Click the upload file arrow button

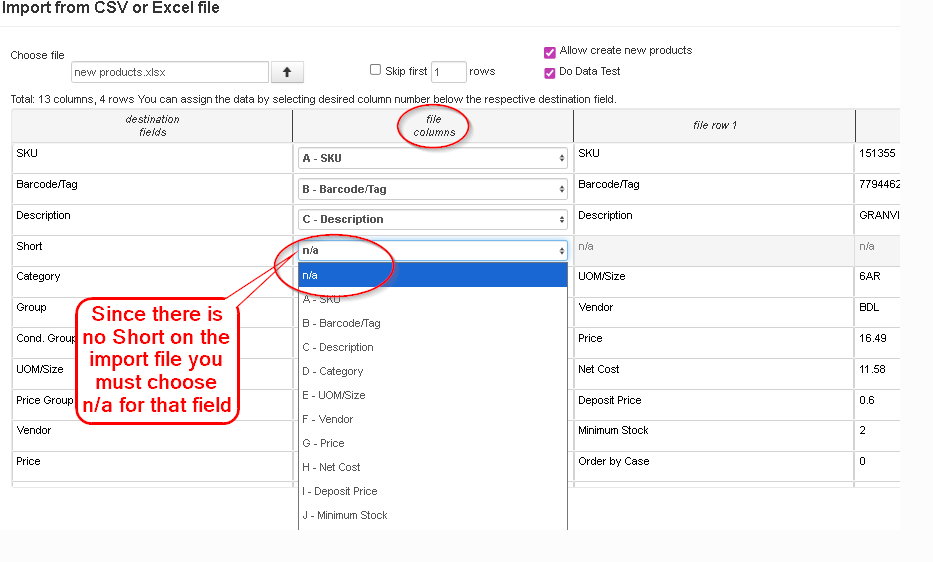pyautogui.click(x=288, y=72)
